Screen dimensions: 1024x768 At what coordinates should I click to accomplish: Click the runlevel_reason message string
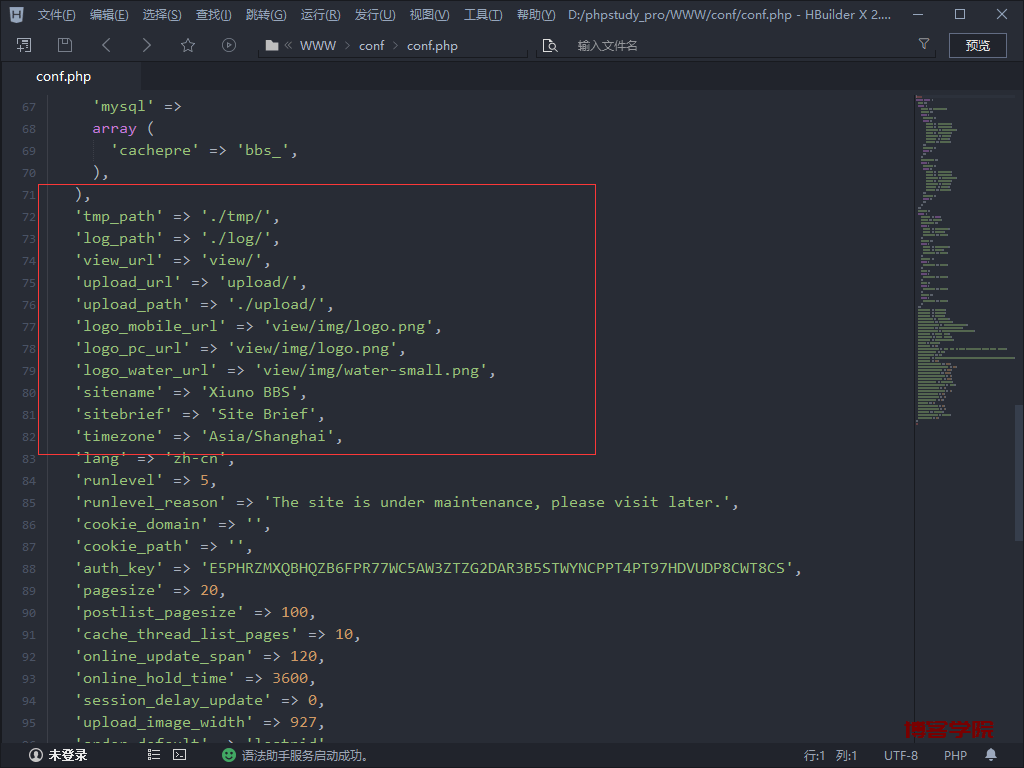pos(496,502)
